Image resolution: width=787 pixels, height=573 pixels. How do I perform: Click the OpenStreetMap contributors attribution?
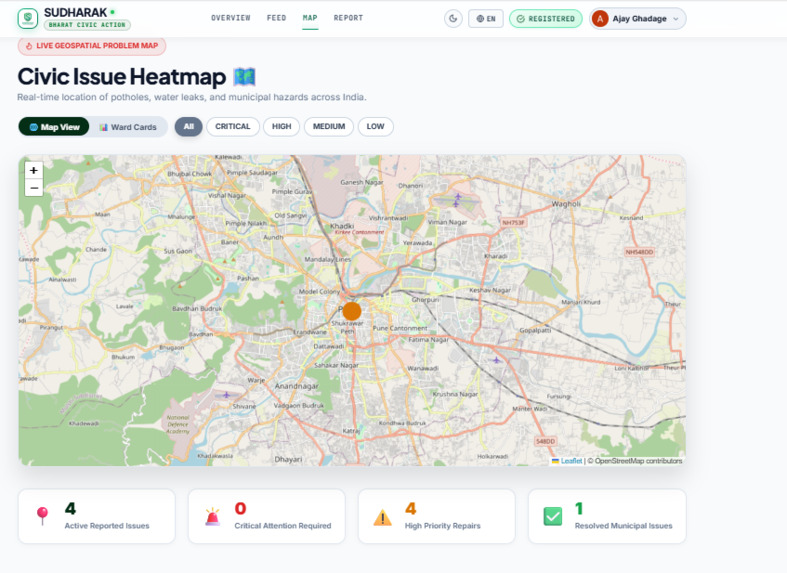pos(635,461)
